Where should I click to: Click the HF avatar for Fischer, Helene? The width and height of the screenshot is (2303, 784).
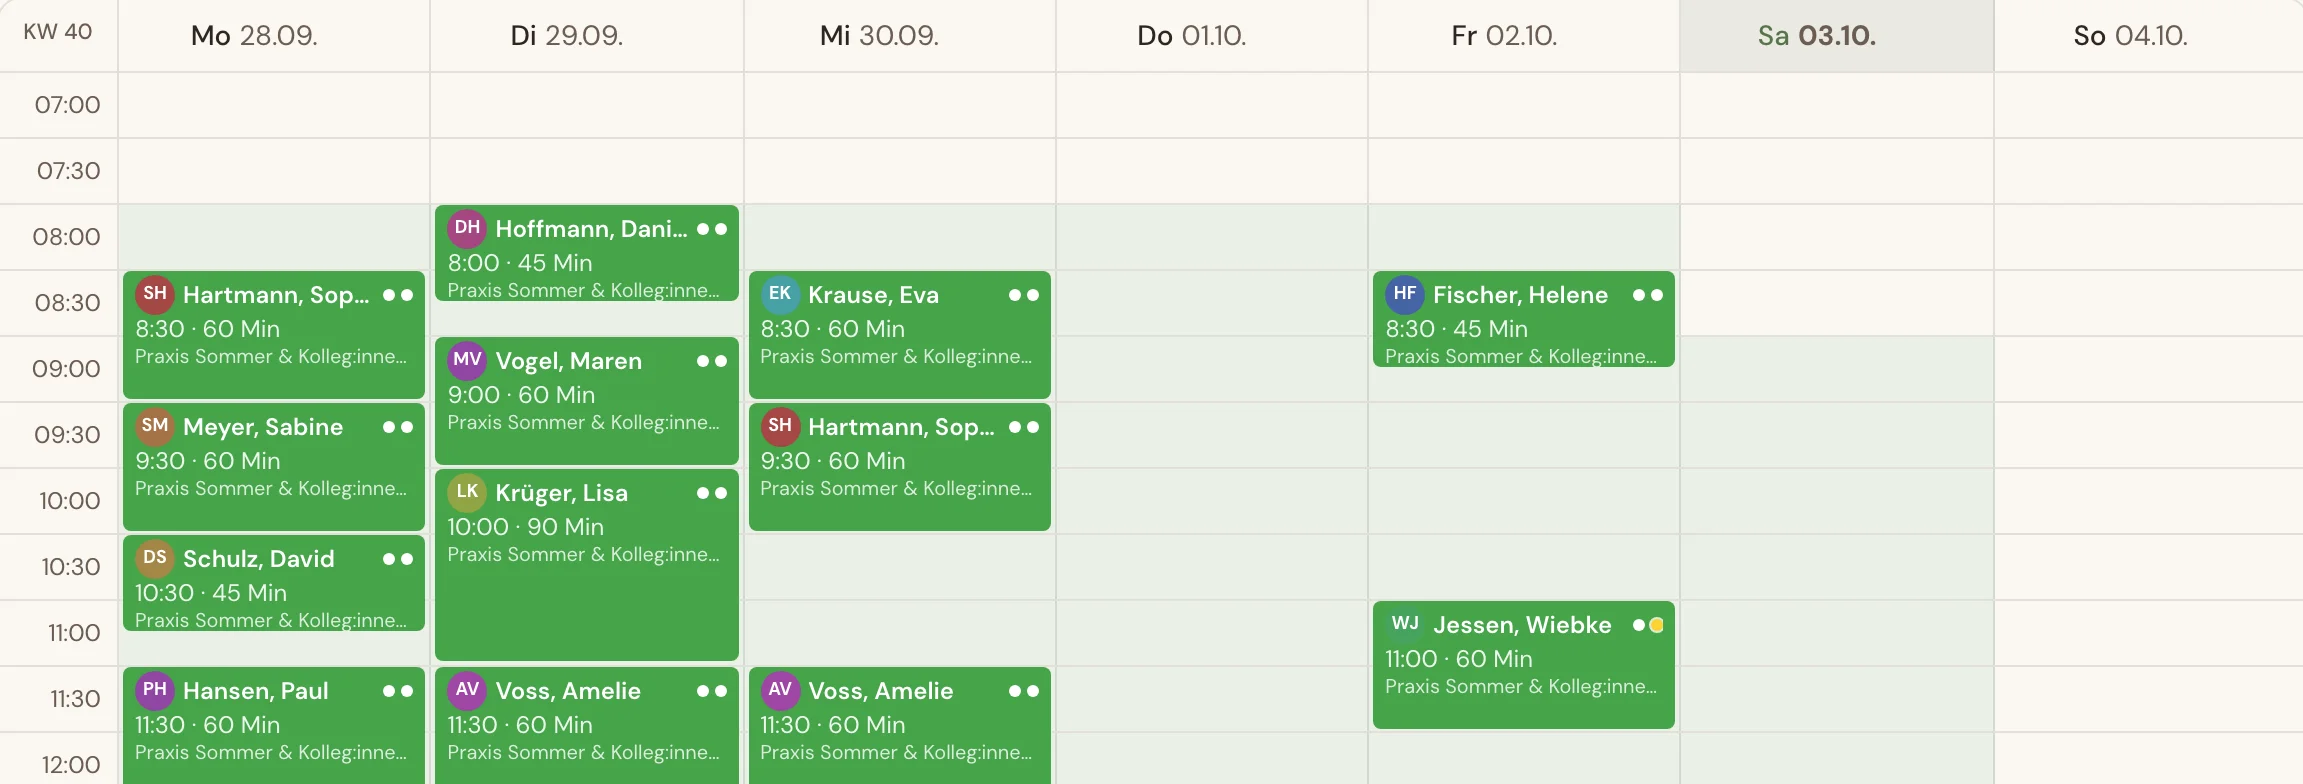(1405, 294)
